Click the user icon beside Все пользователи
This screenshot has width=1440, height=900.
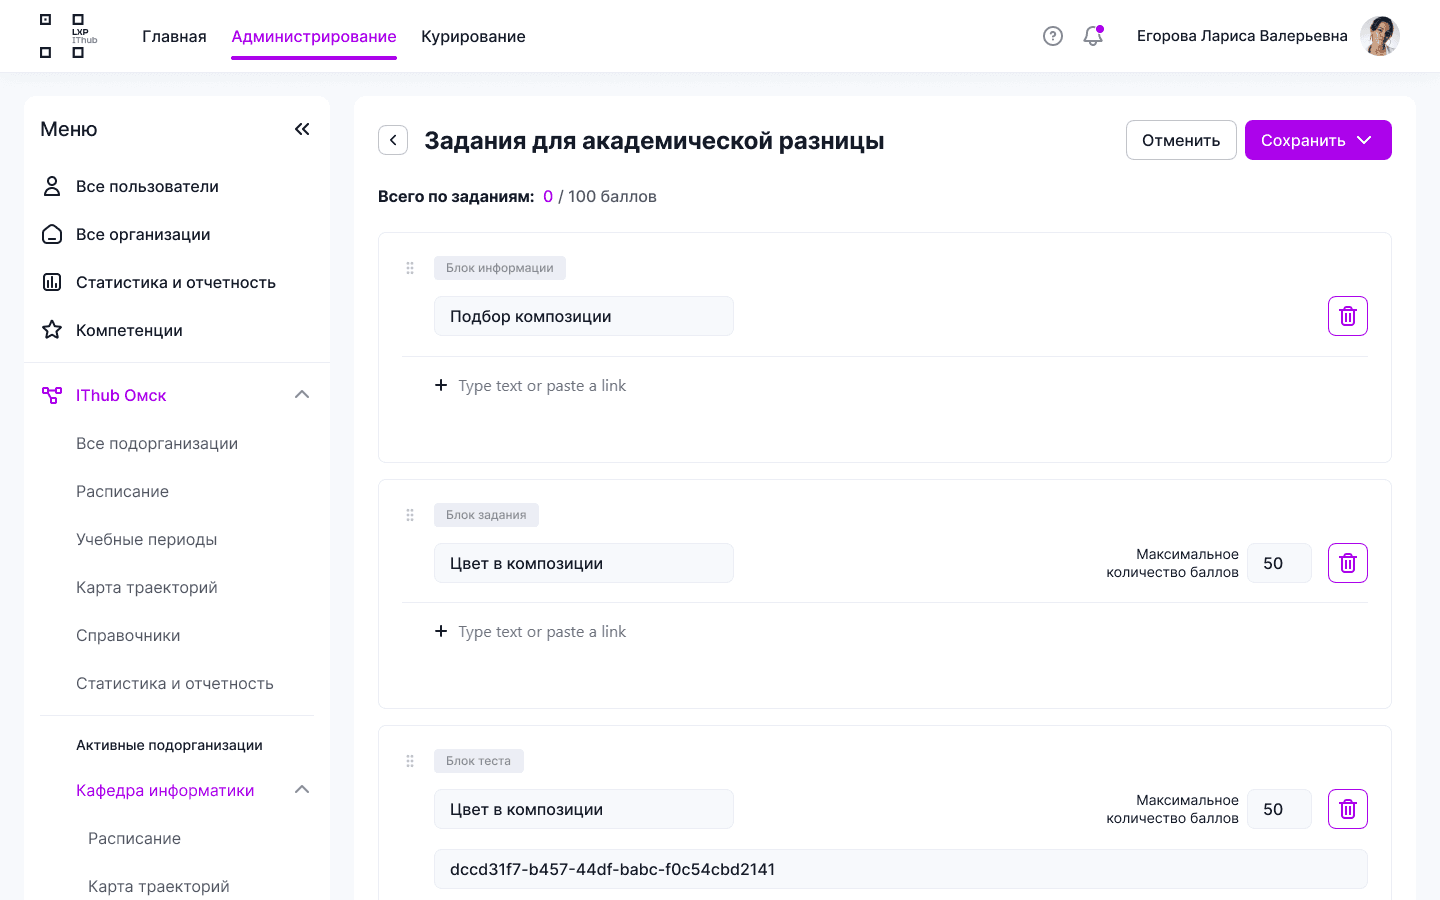click(x=52, y=186)
